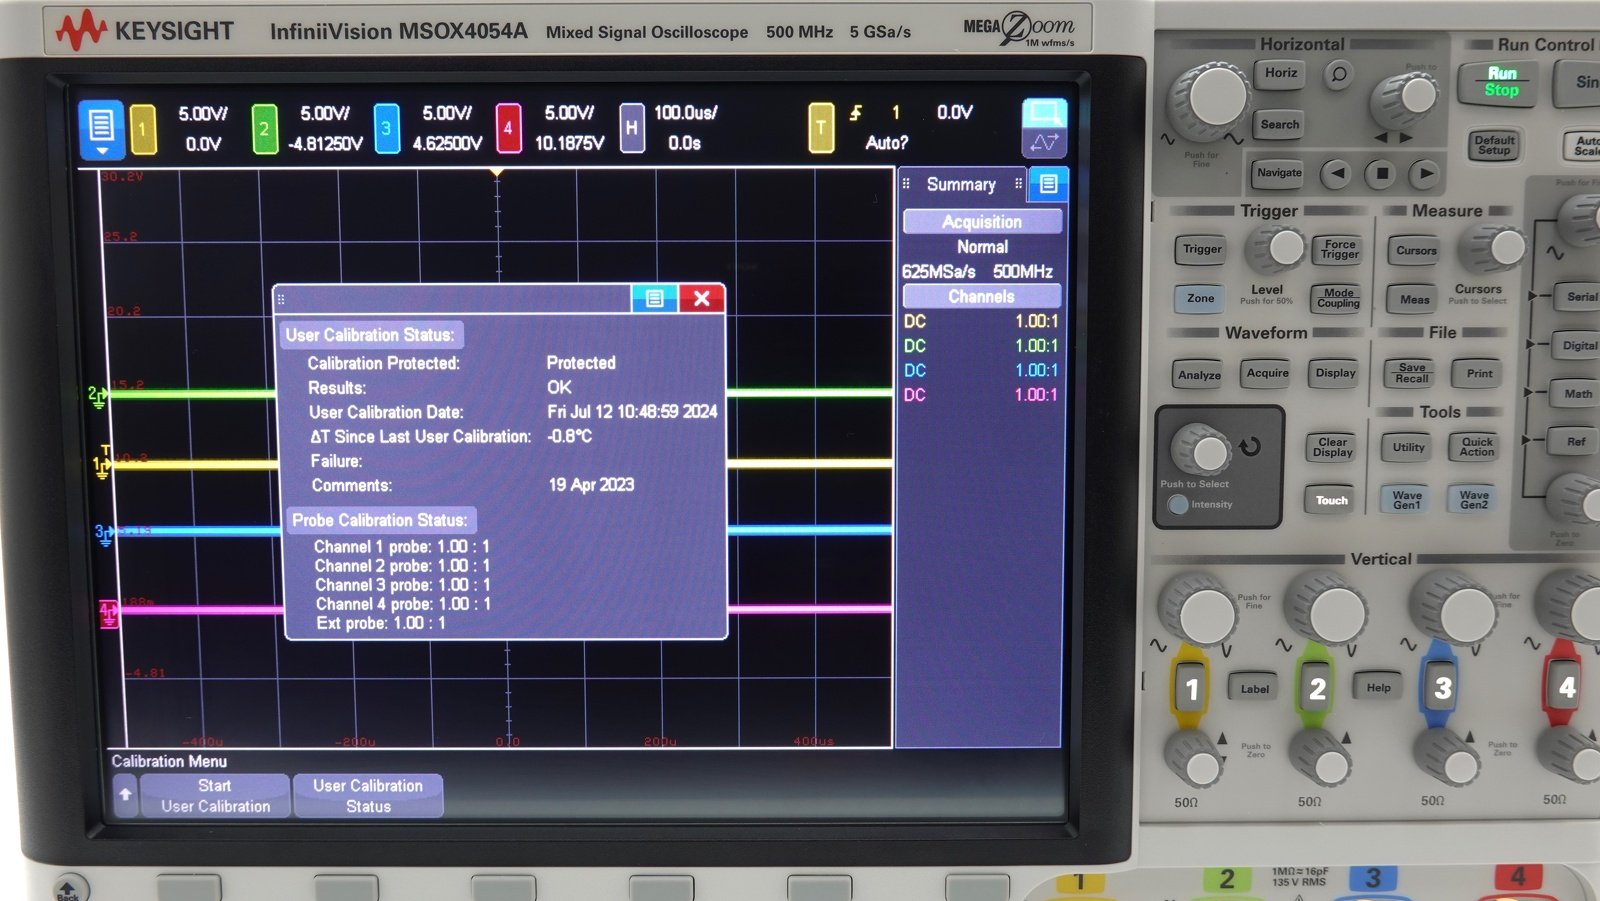Click the Horiz button
This screenshot has width=1600, height=901.
1280,73
